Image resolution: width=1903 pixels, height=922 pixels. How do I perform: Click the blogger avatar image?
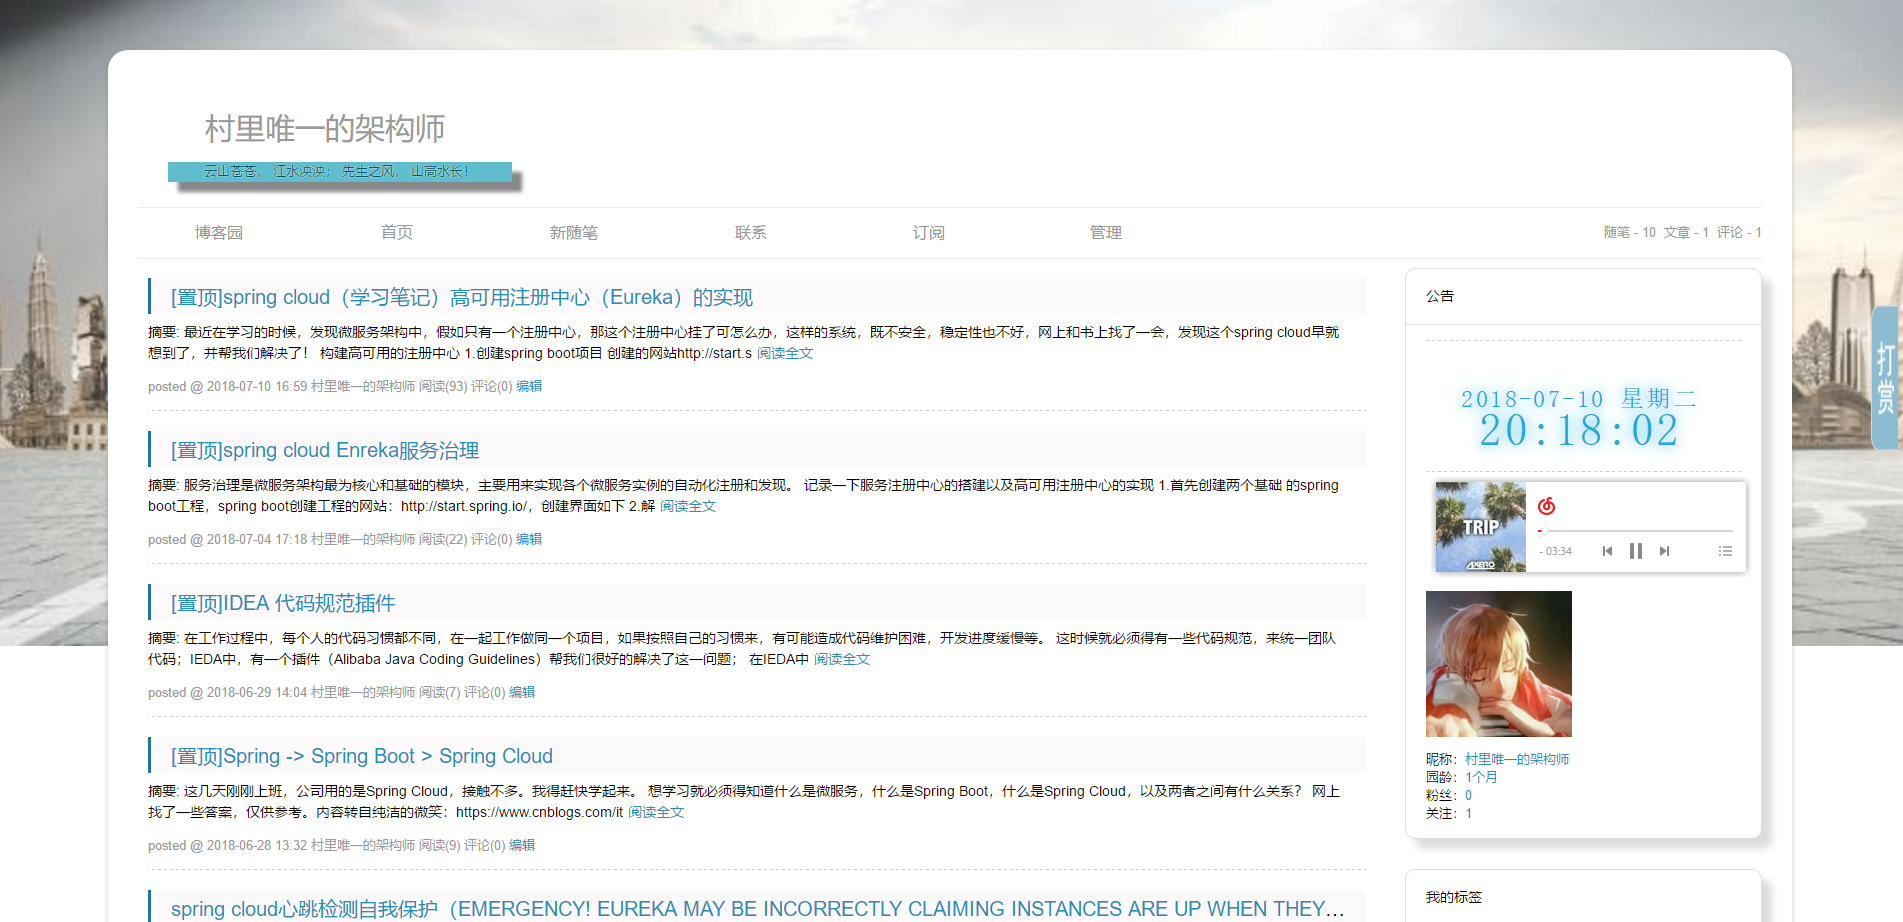pyautogui.click(x=1498, y=664)
